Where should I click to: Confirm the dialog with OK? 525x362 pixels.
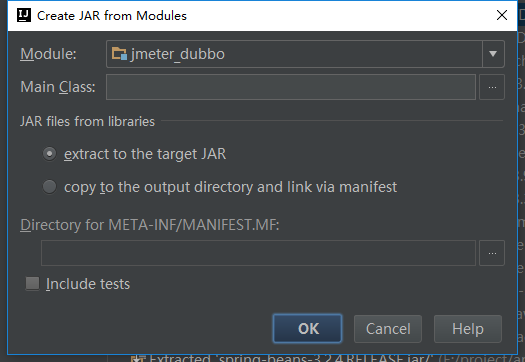point(307,329)
